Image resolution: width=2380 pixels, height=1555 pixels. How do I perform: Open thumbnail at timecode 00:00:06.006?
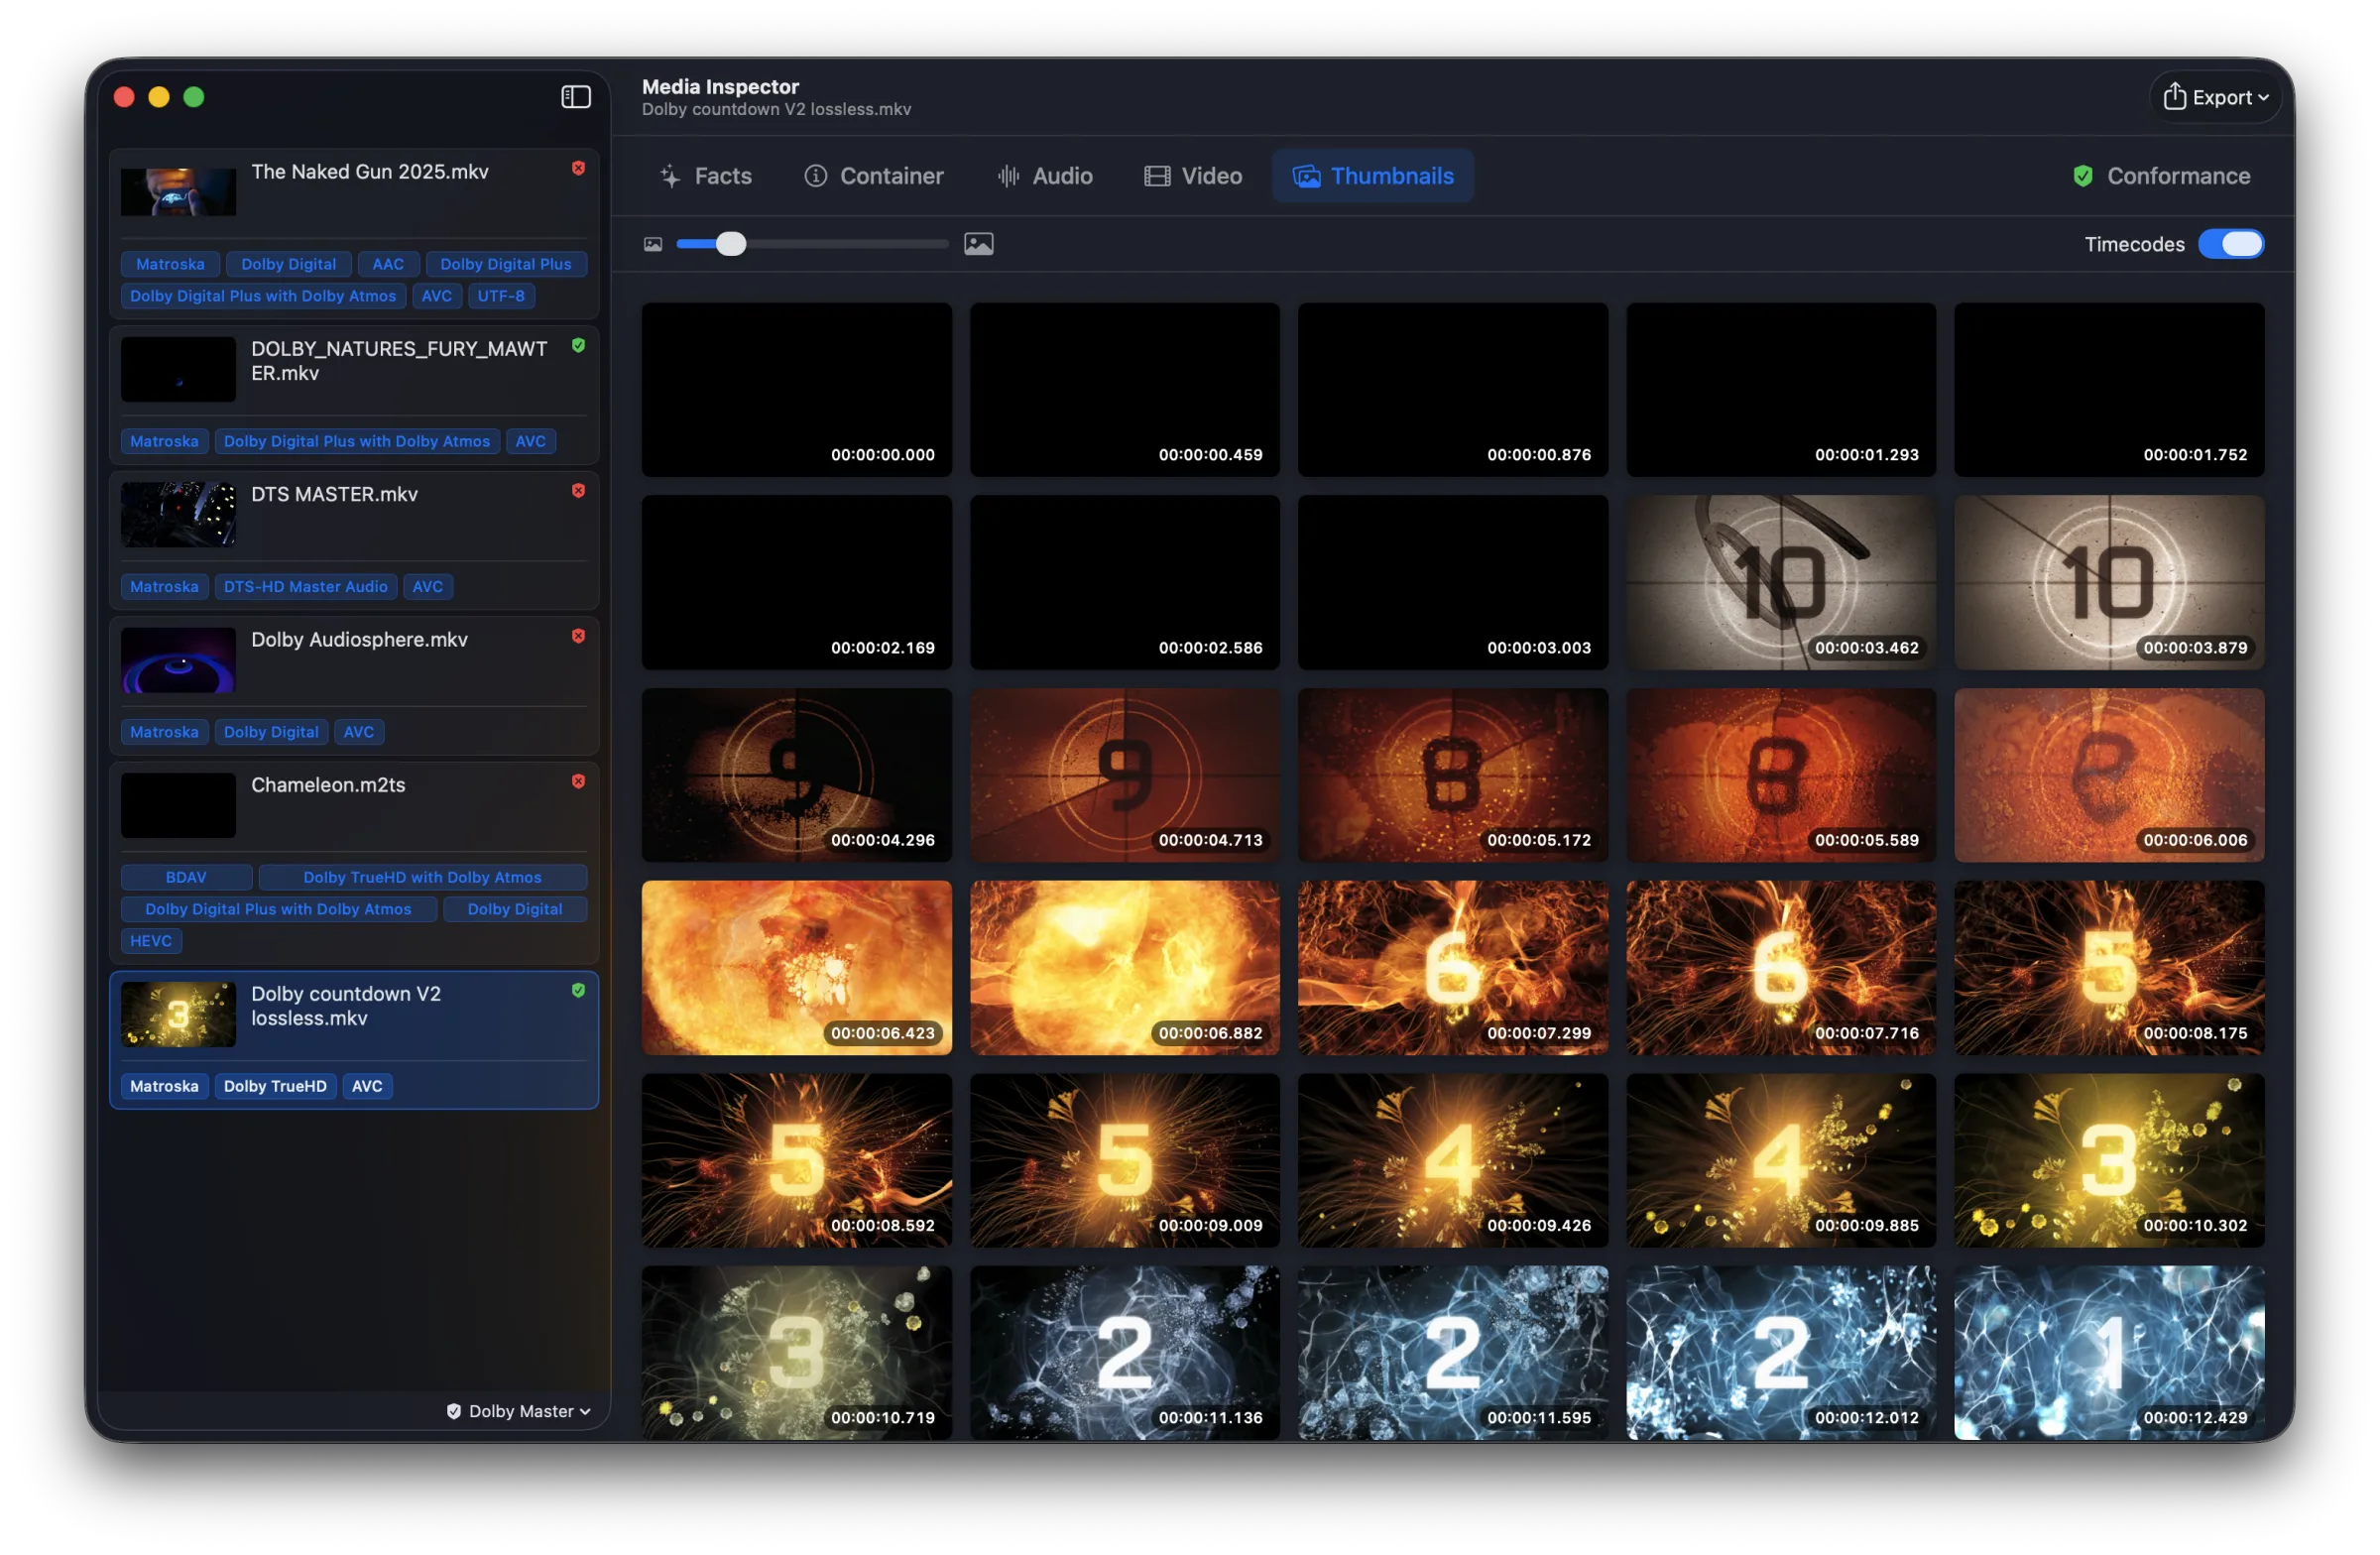2109,776
